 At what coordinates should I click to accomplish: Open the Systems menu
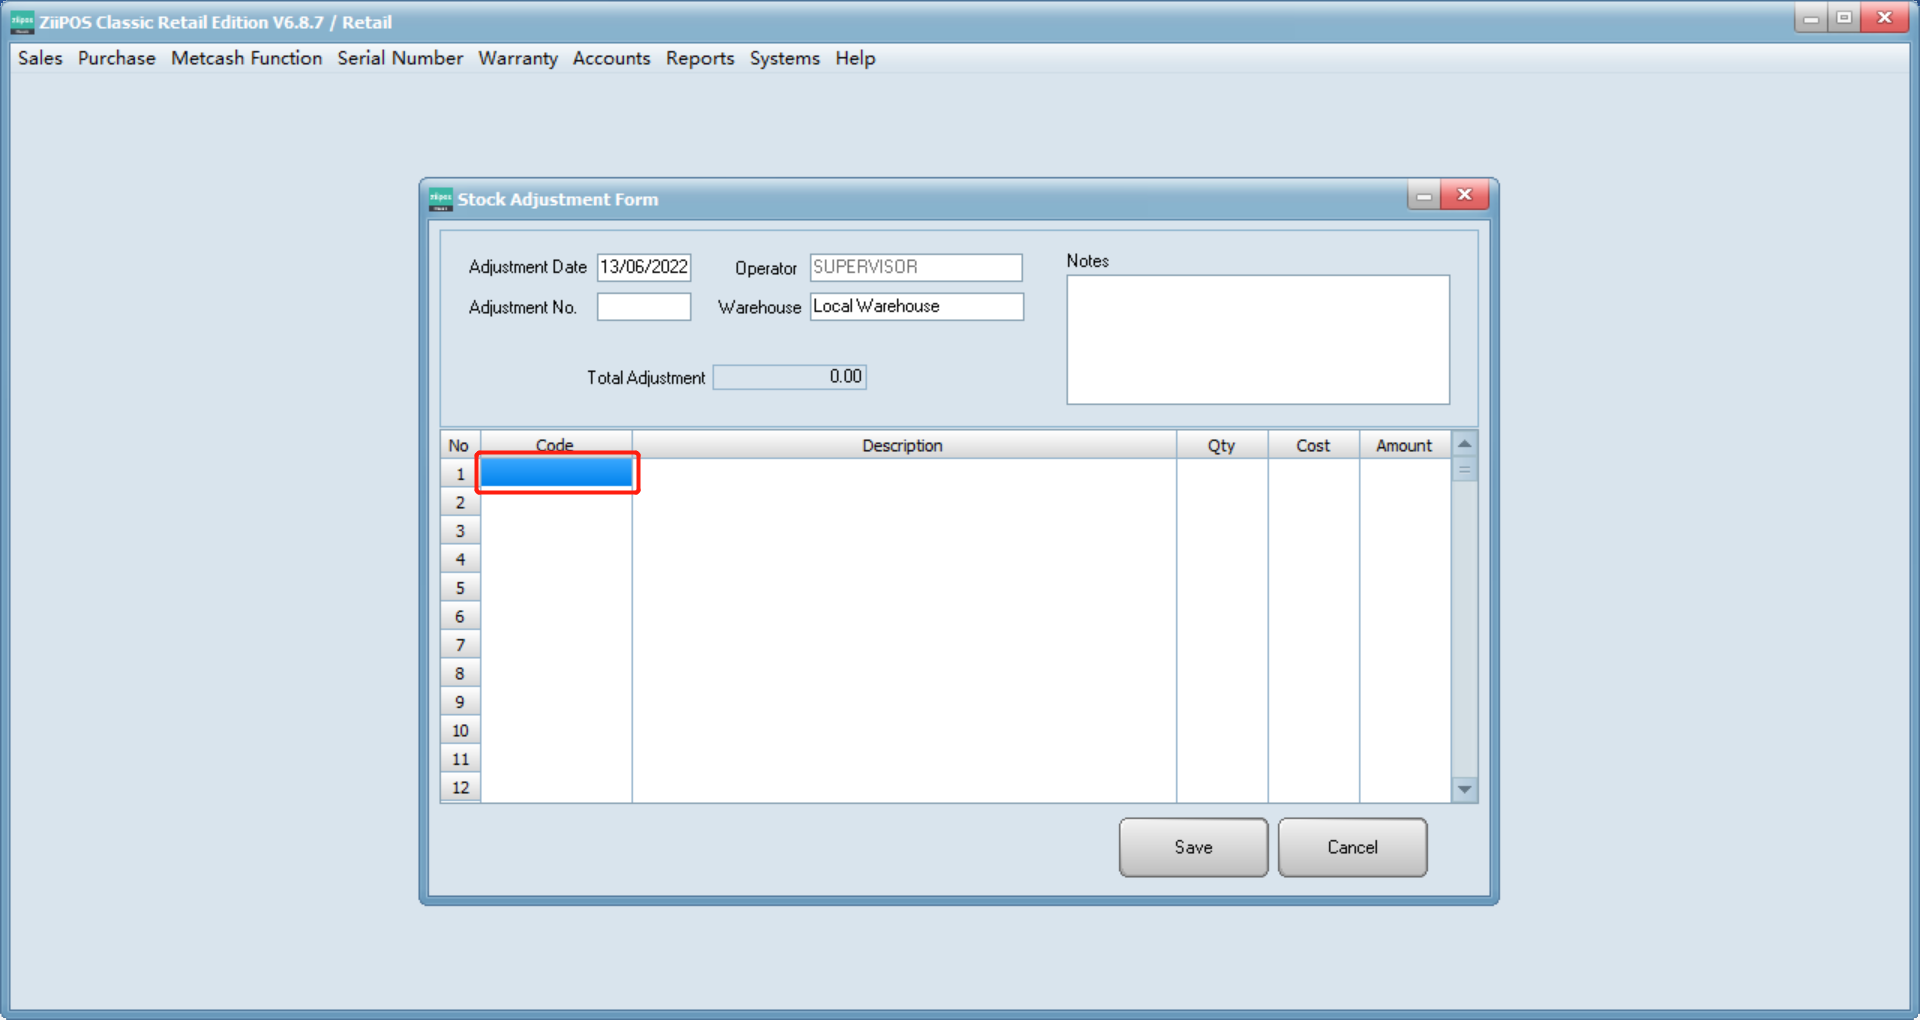(x=784, y=58)
